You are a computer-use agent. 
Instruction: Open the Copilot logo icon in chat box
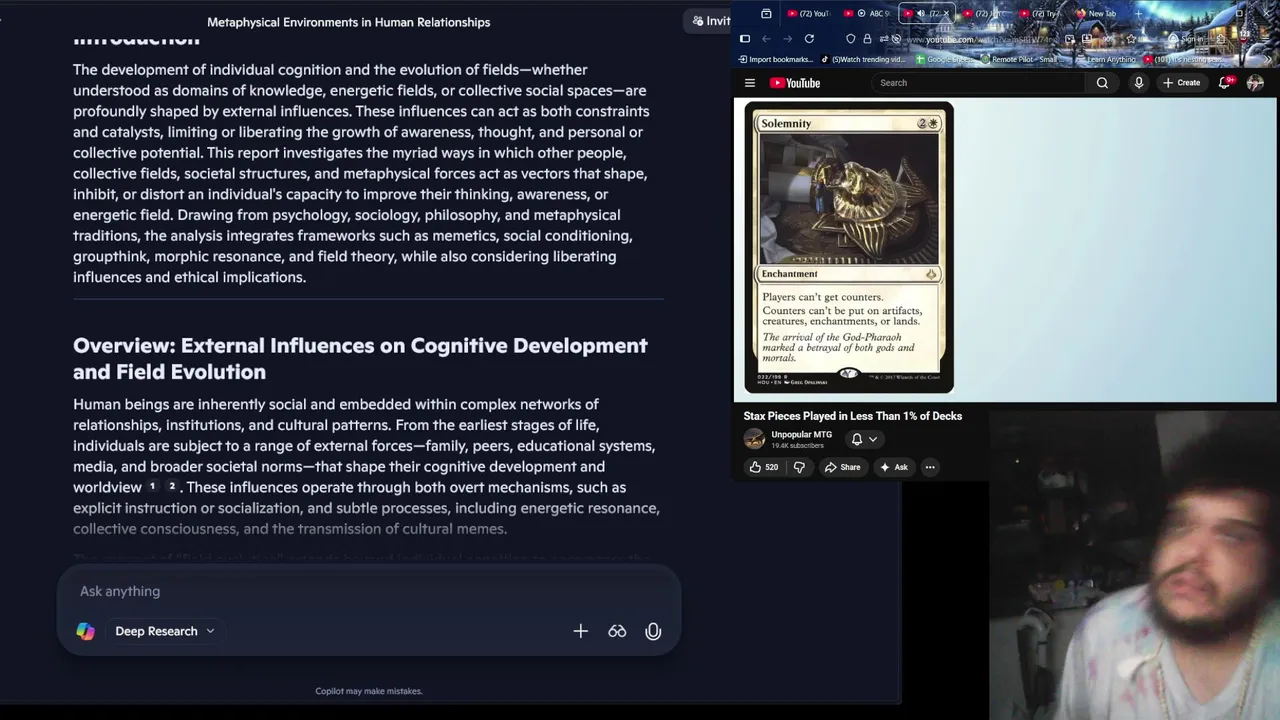click(85, 631)
